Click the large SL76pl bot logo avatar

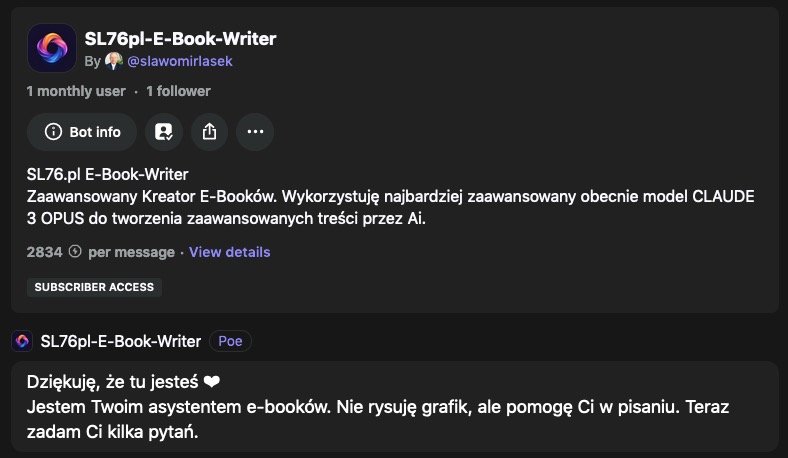coord(52,48)
